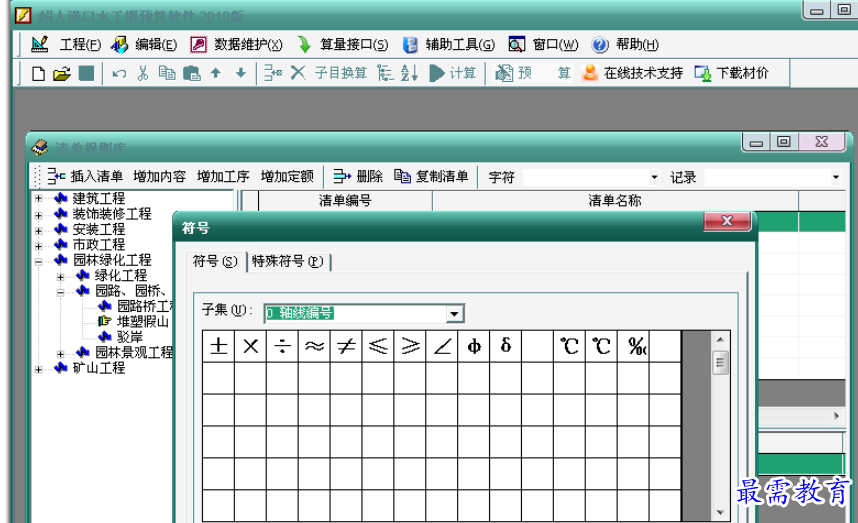The height and width of the screenshot is (523, 858).
Task: Select 园路桥工程 tree item
Action: click(146, 306)
